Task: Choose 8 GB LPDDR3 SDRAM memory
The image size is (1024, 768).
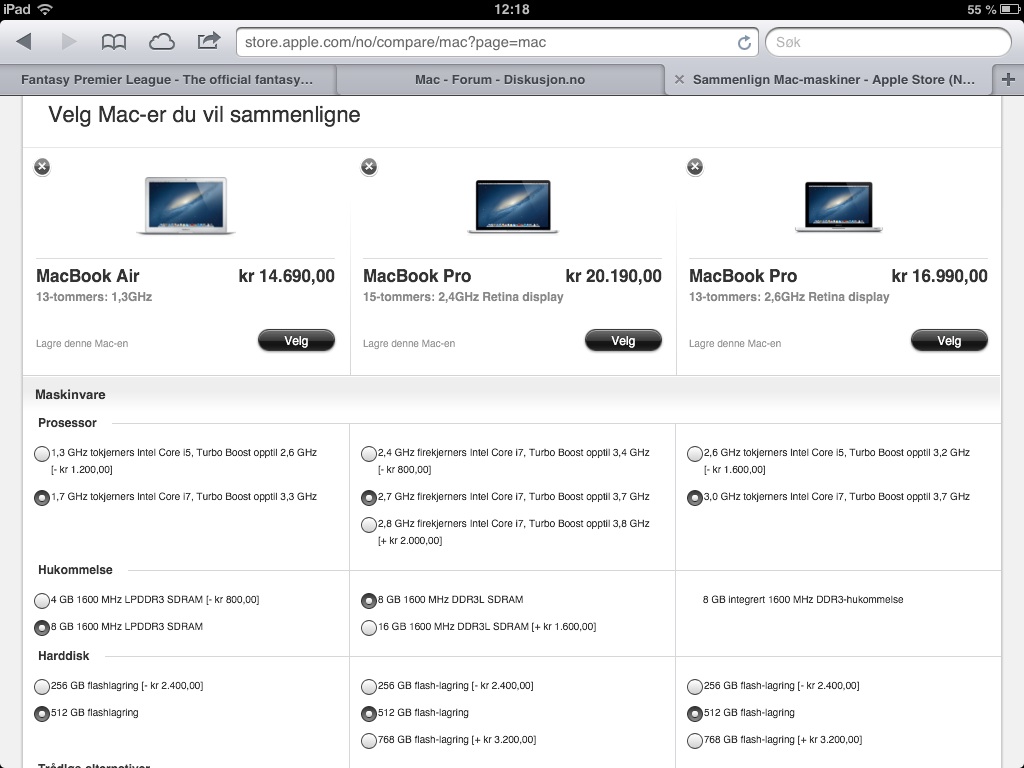Action: 42,628
